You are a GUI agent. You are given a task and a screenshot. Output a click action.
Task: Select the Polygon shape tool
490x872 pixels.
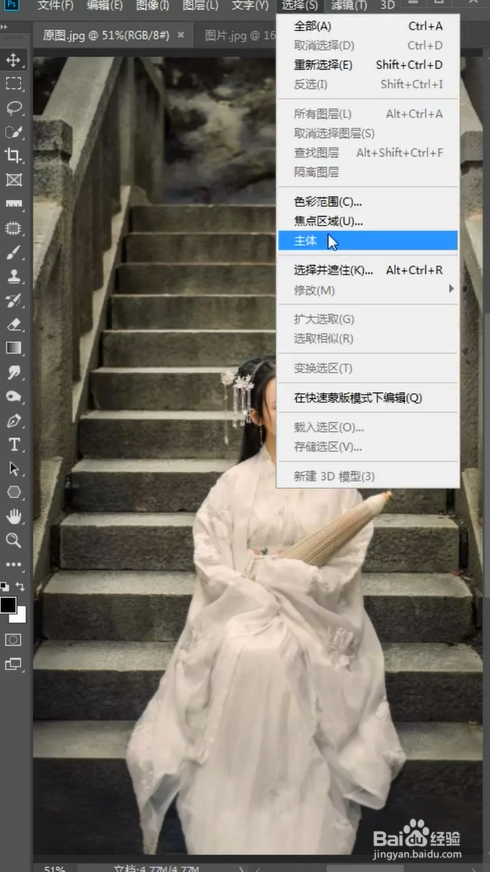13,492
